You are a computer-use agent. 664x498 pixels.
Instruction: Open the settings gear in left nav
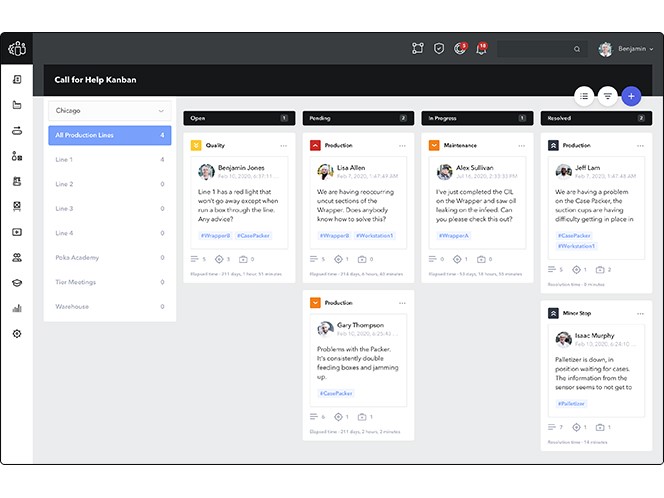tap(17, 334)
